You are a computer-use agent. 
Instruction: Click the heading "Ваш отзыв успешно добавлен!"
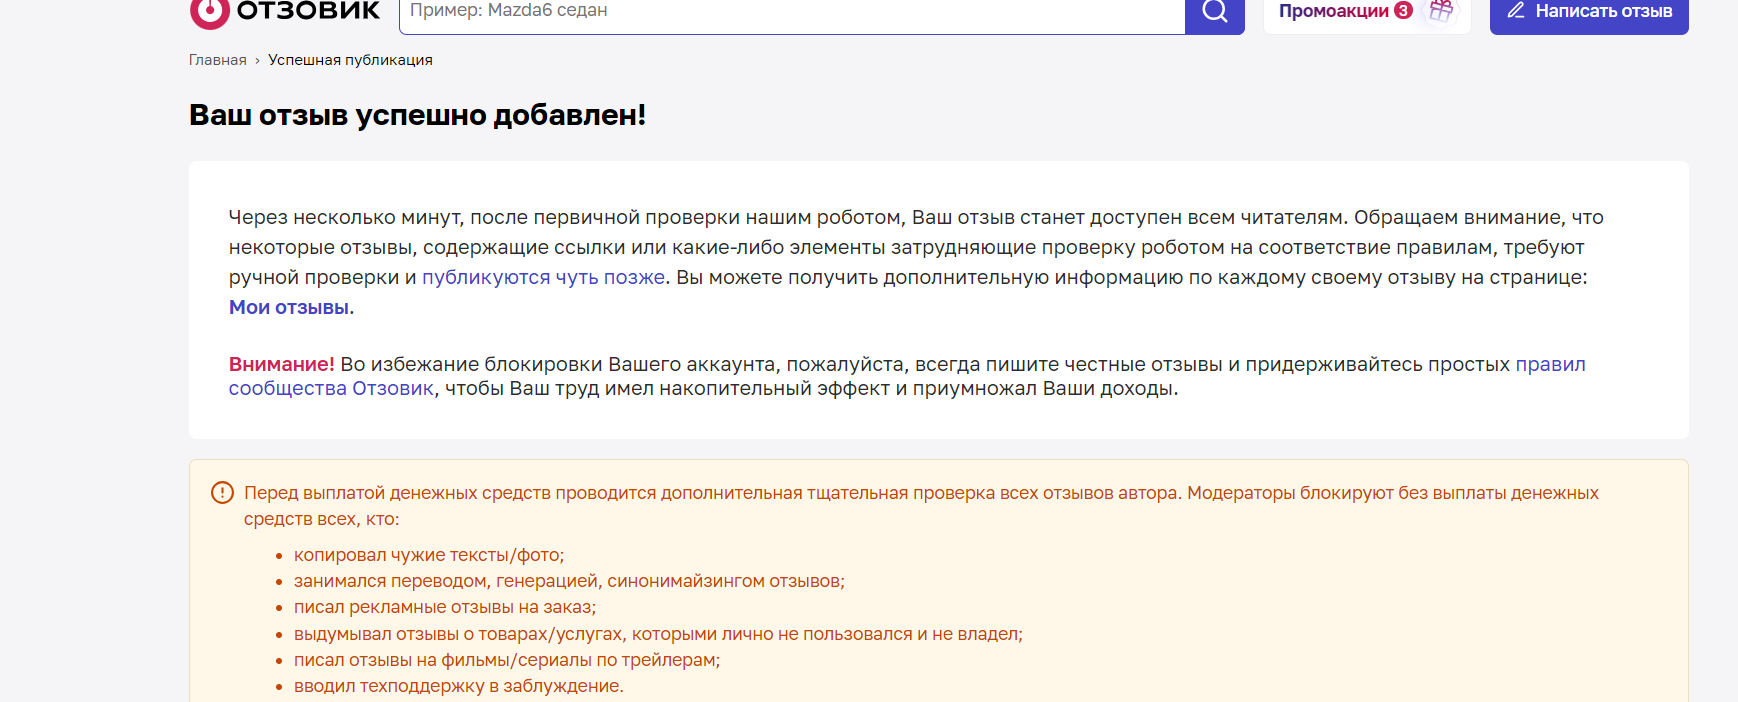pos(417,115)
